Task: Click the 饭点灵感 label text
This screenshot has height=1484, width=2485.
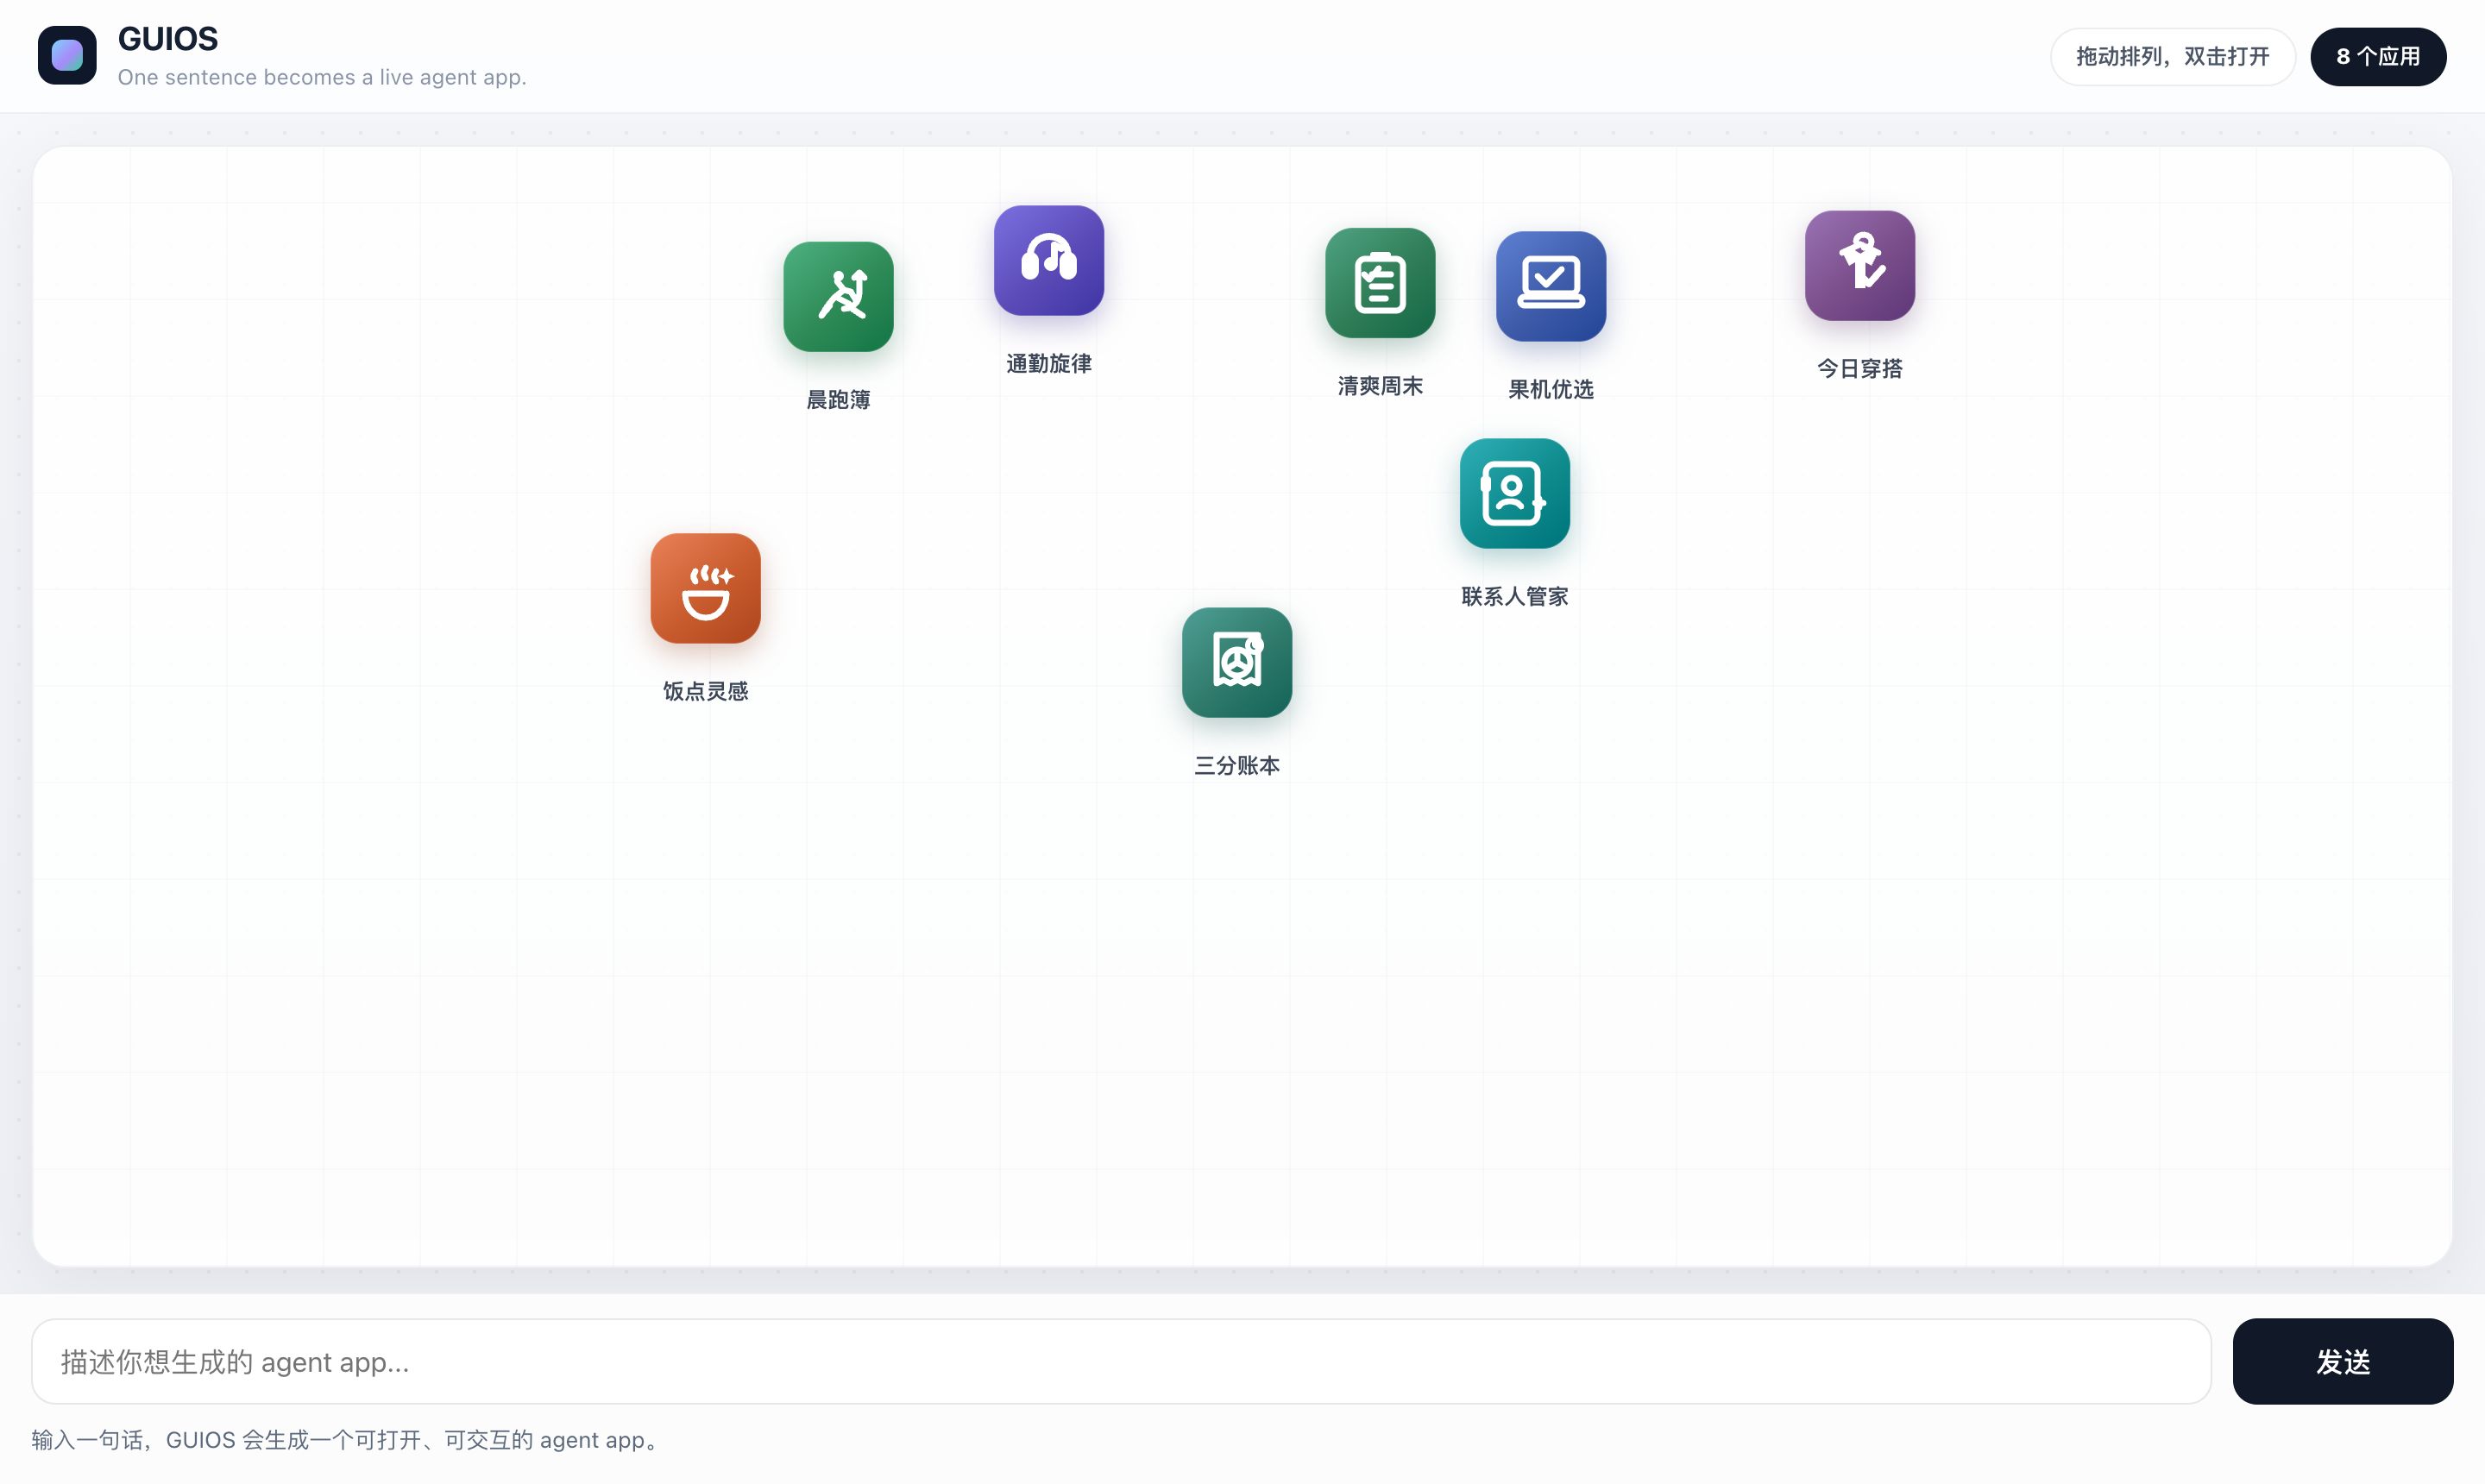Action: [x=706, y=692]
